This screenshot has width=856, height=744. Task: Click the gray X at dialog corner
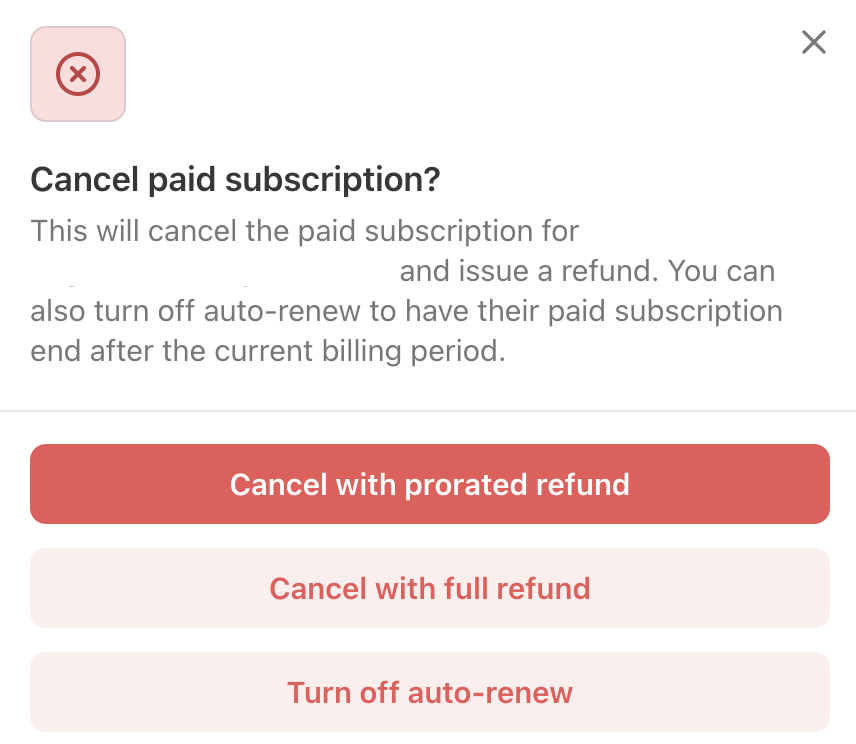click(813, 42)
